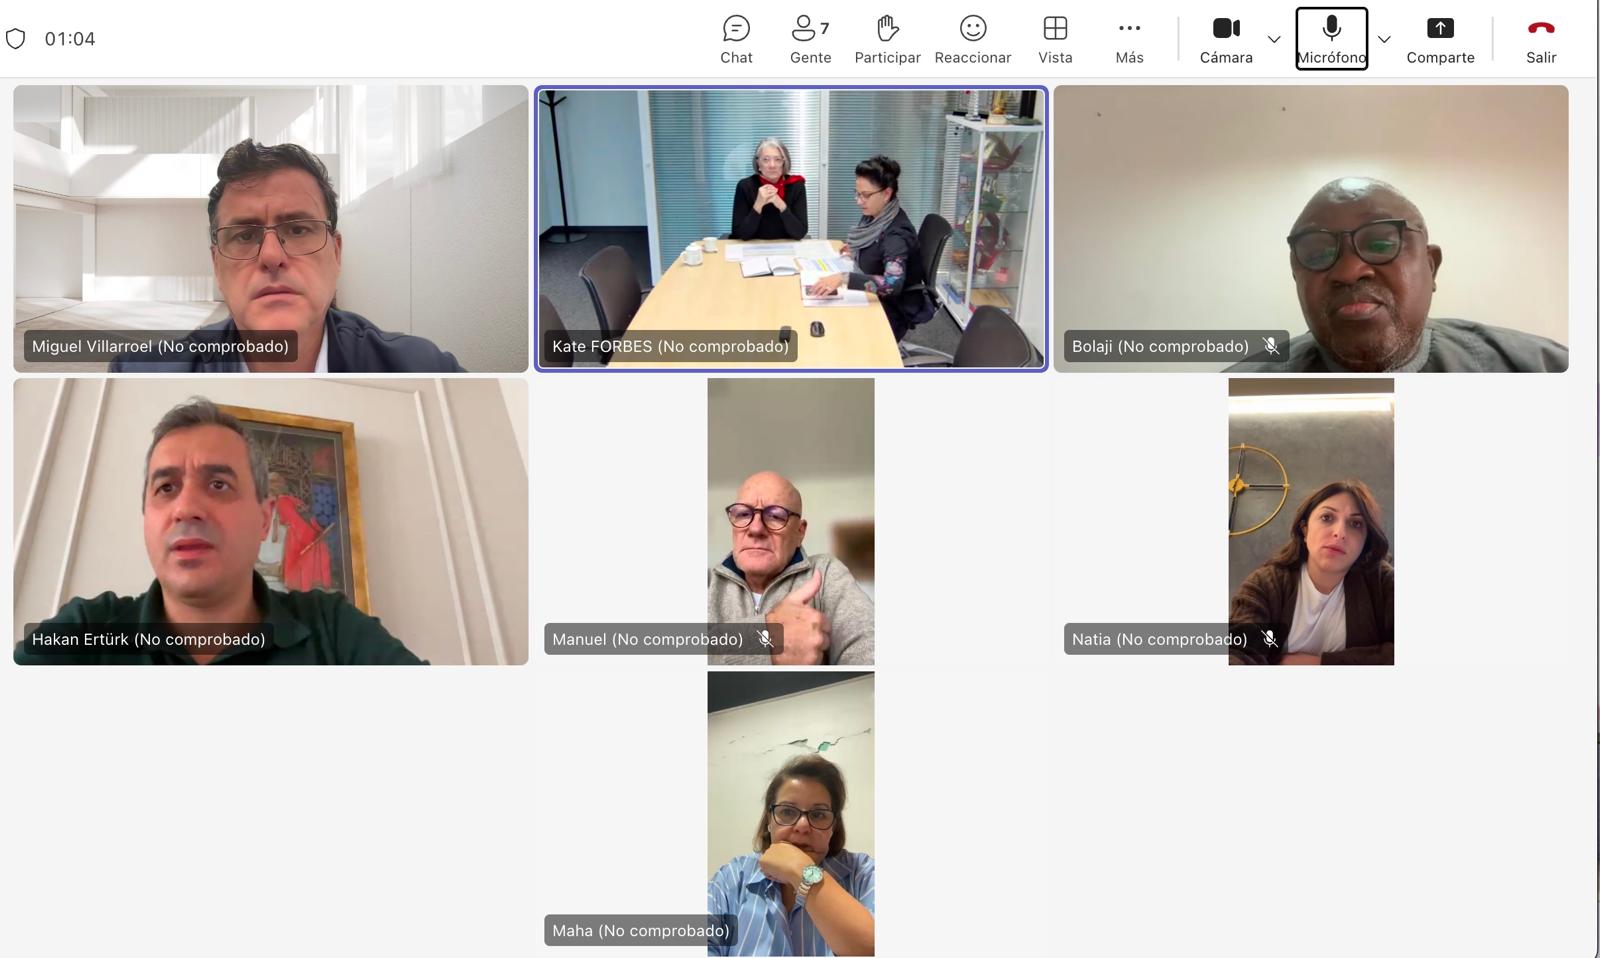1600x958 pixels.
Task: Expand the camera options chevron
Action: tap(1274, 40)
